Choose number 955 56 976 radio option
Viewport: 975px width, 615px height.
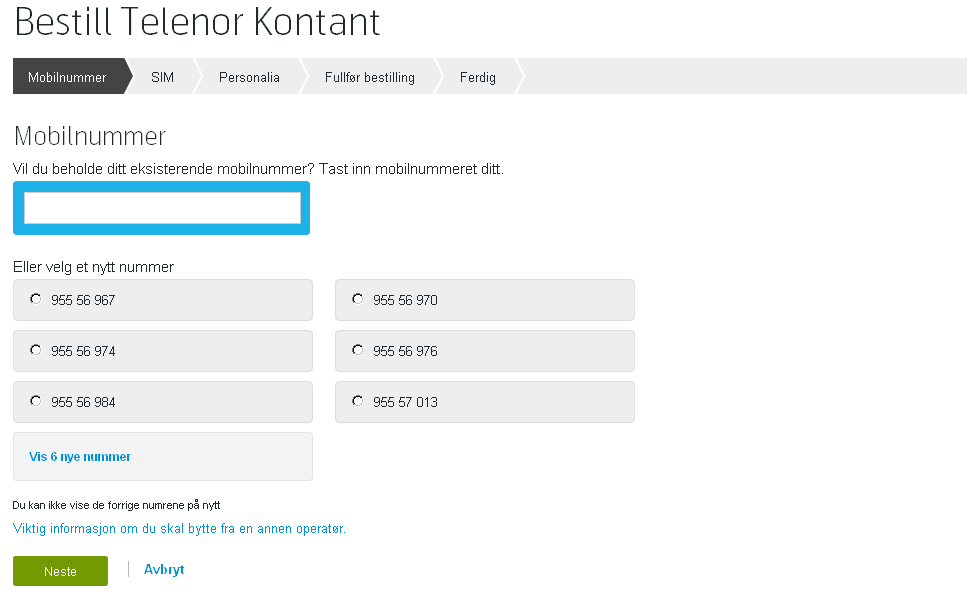tap(358, 350)
